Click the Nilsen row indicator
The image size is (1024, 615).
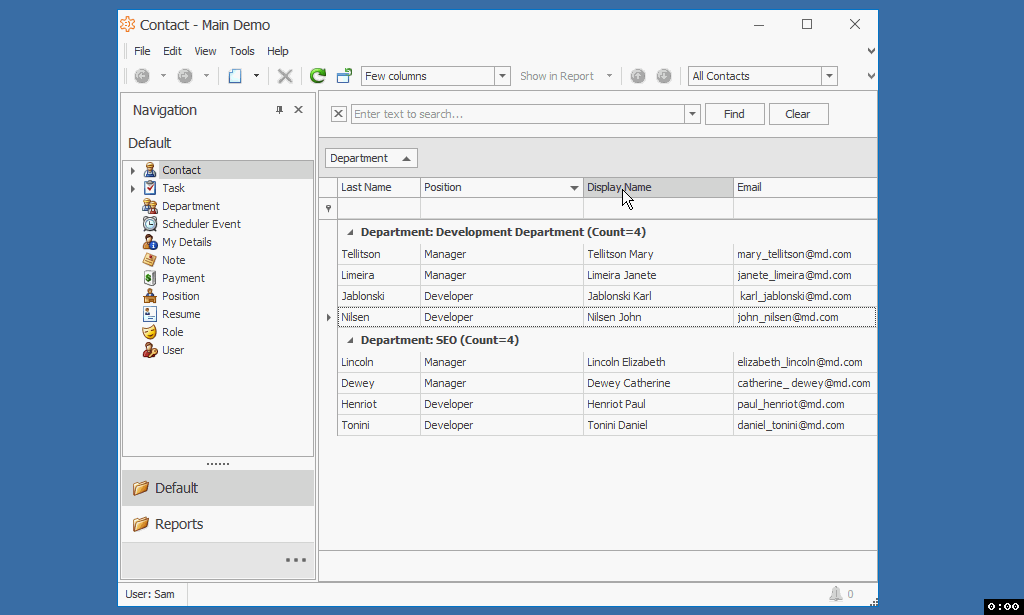328,317
